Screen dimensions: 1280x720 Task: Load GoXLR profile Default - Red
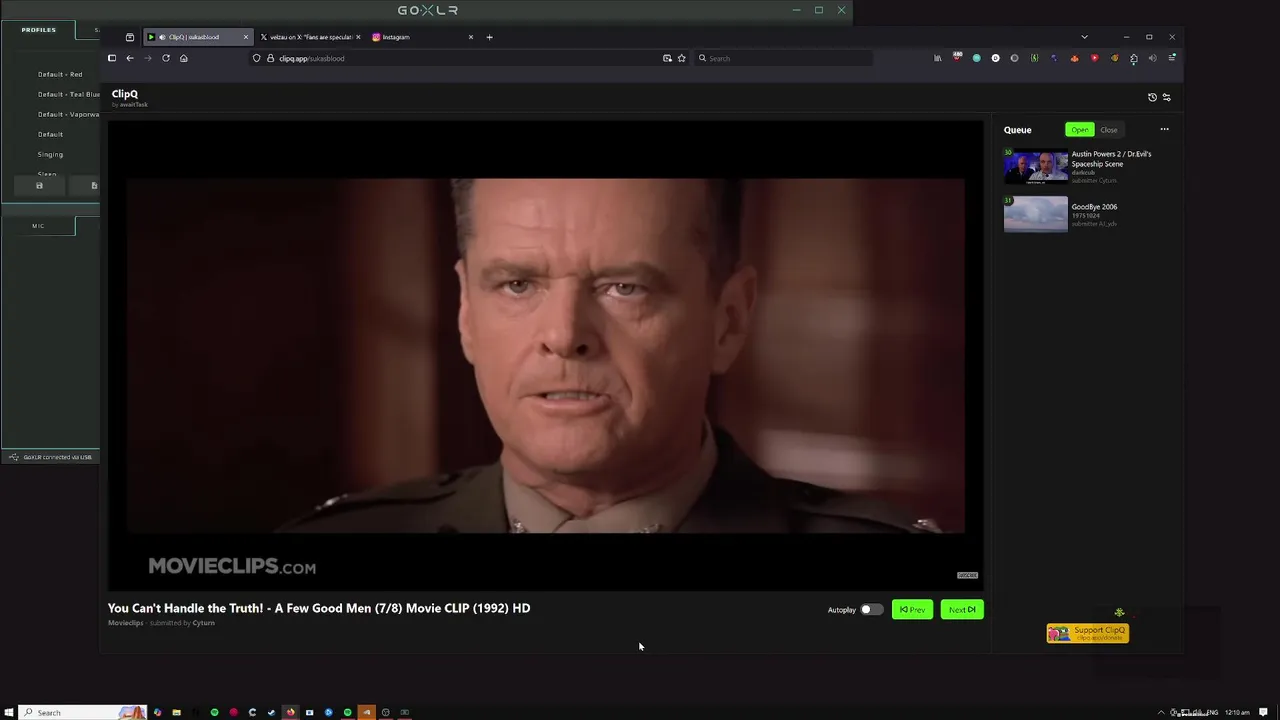click(60, 74)
